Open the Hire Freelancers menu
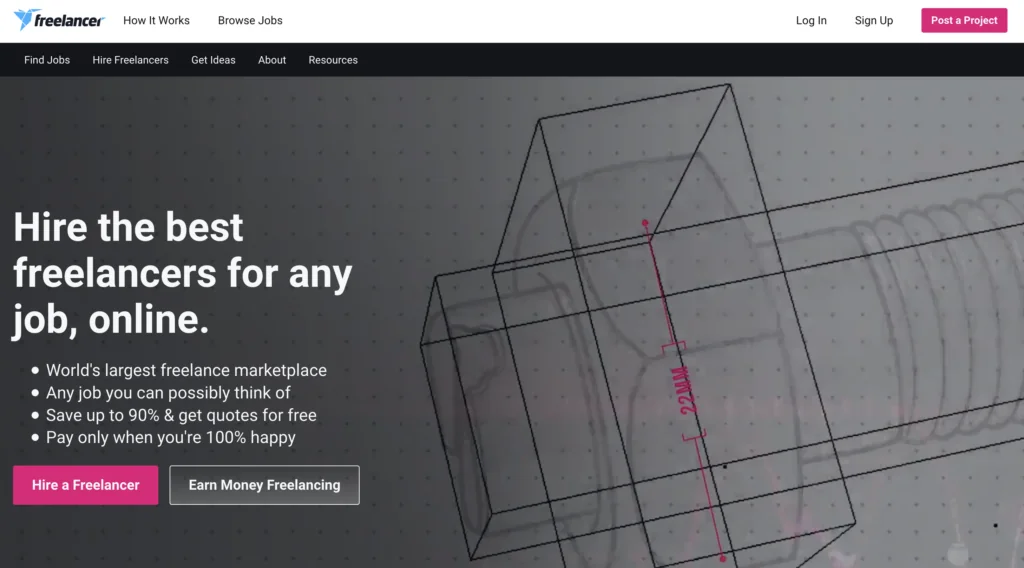The width and height of the screenshot is (1024, 568). click(130, 60)
